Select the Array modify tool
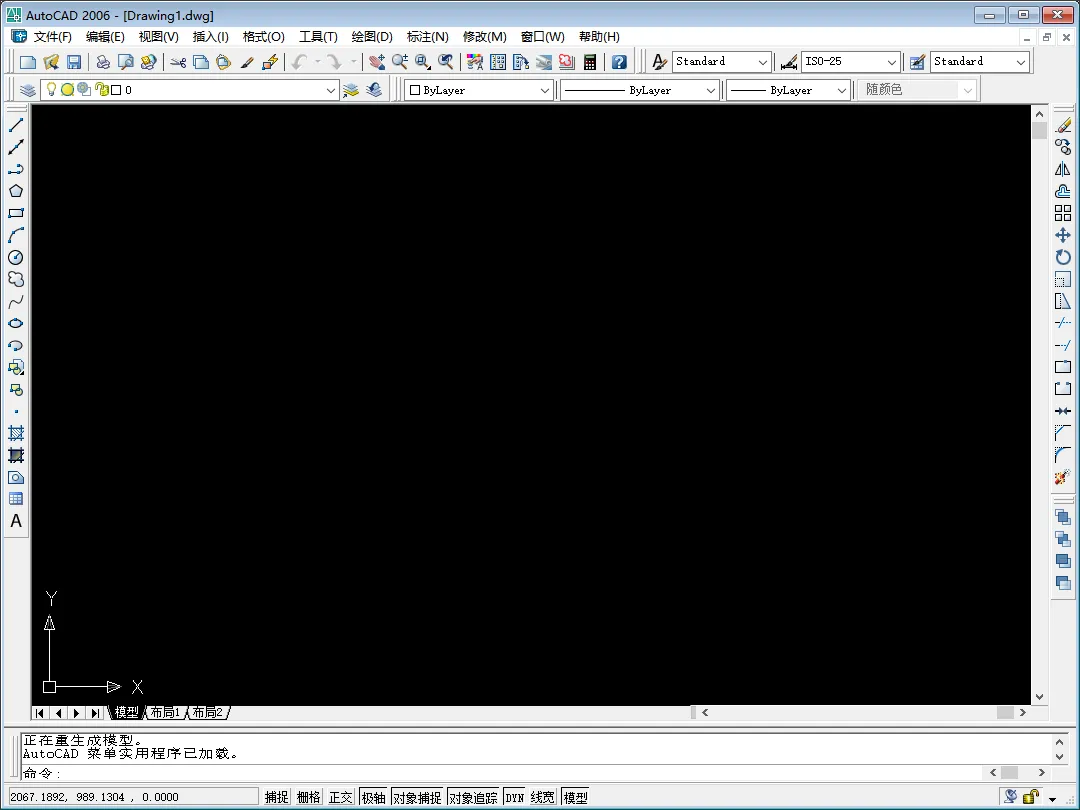 (1063, 213)
